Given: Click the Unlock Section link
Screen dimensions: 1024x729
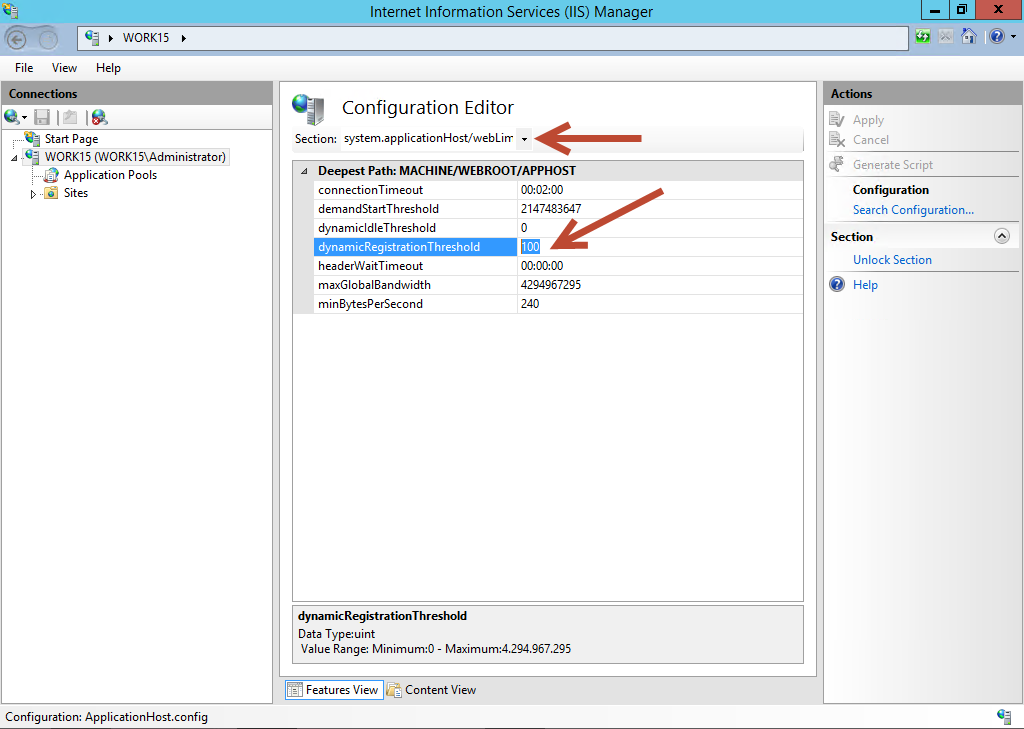Looking at the screenshot, I should pos(892,260).
